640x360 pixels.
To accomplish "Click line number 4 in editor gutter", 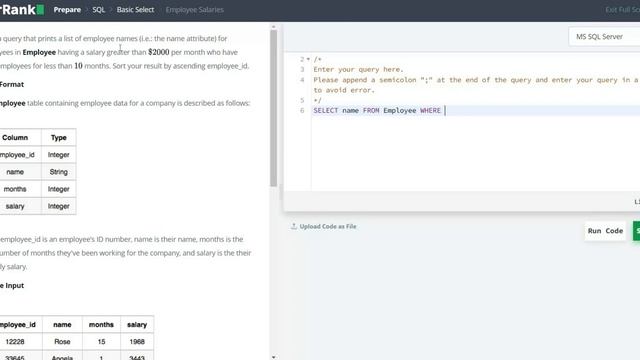I will [x=302, y=80].
